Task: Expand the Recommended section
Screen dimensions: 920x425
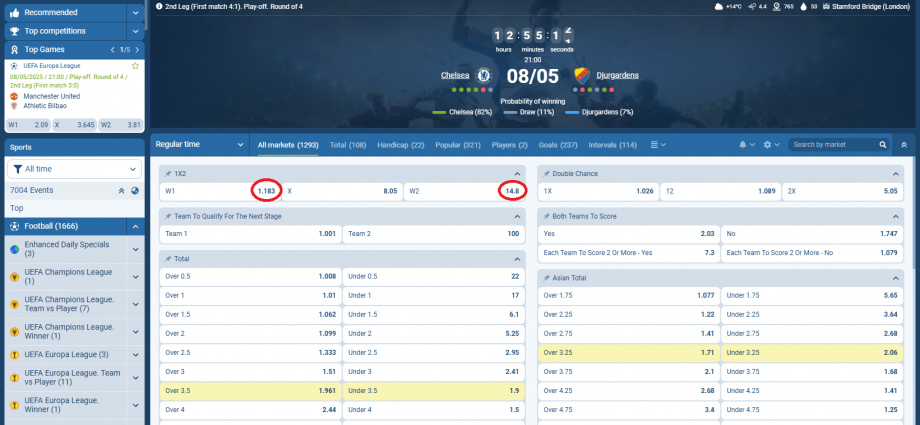Action: pos(136,12)
